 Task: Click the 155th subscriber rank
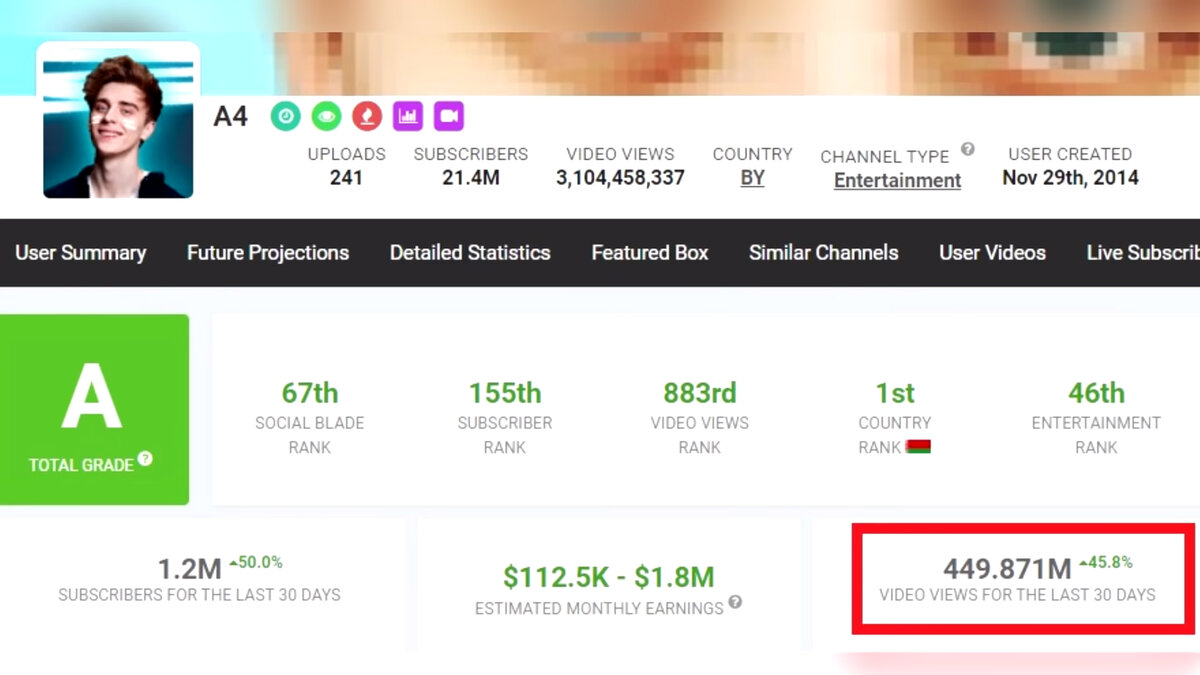click(x=505, y=393)
